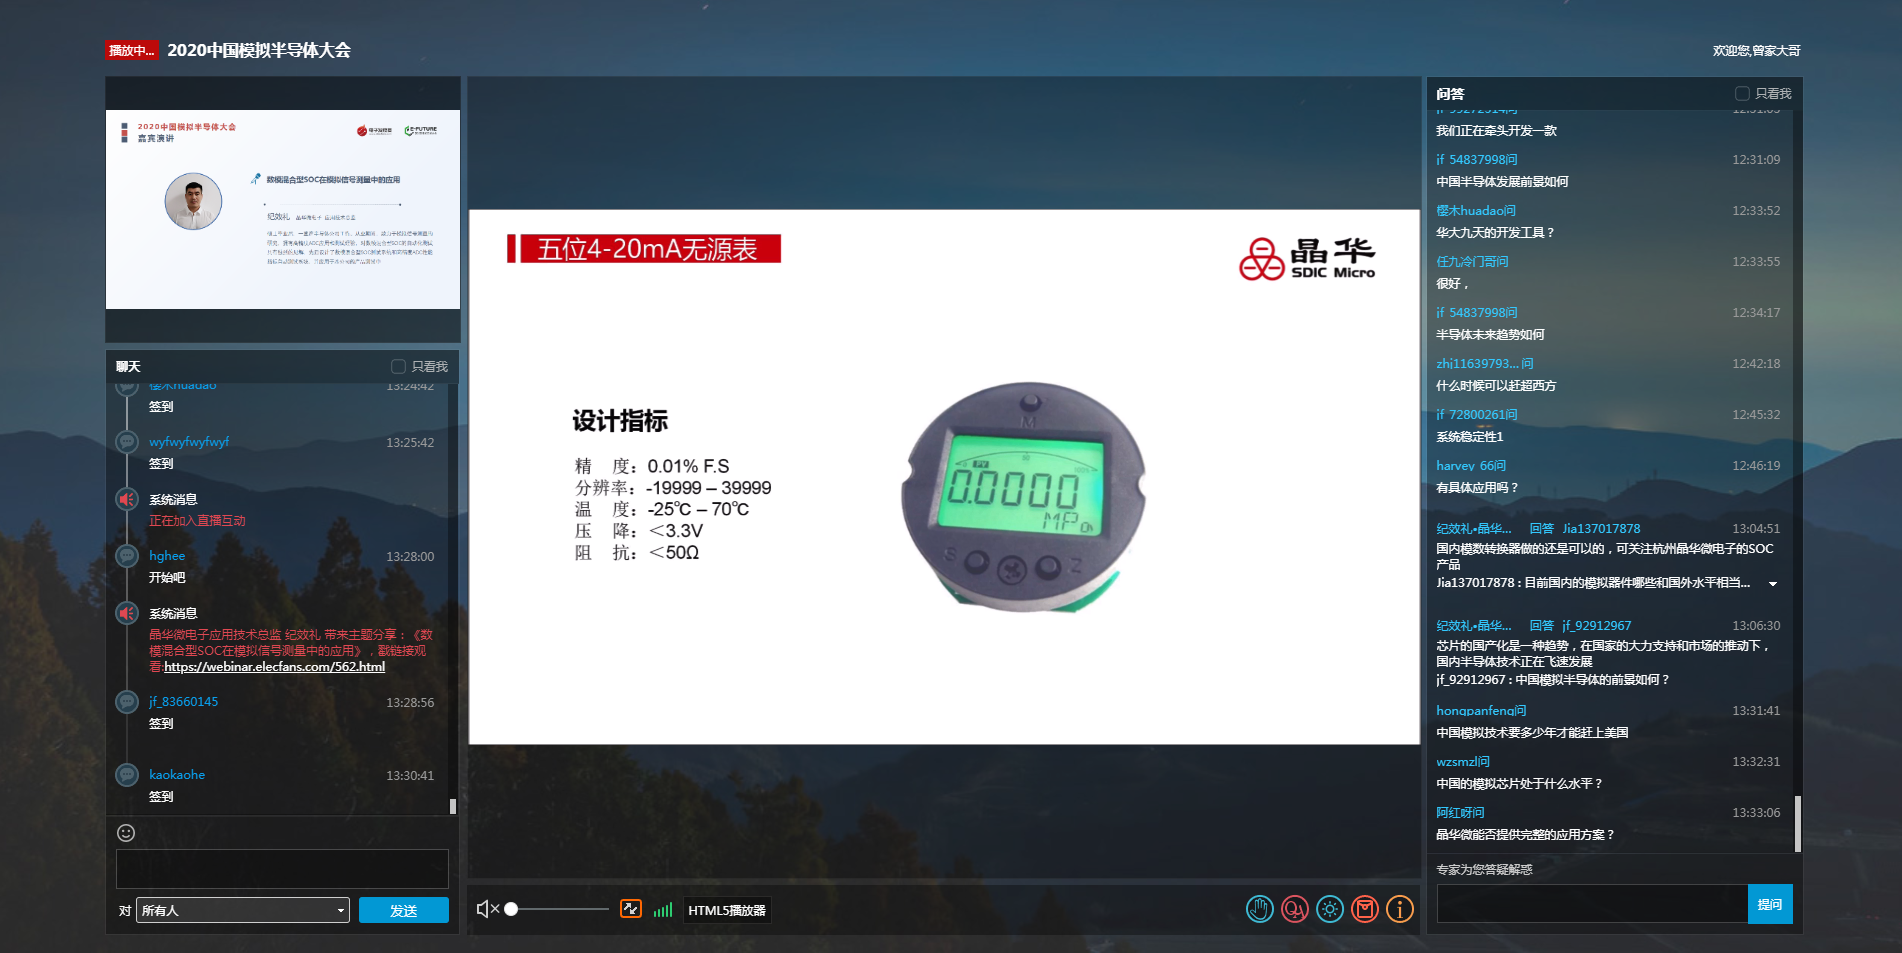Click the 问答 panel scrollbar thumb
1902x953 pixels.
(1797, 824)
